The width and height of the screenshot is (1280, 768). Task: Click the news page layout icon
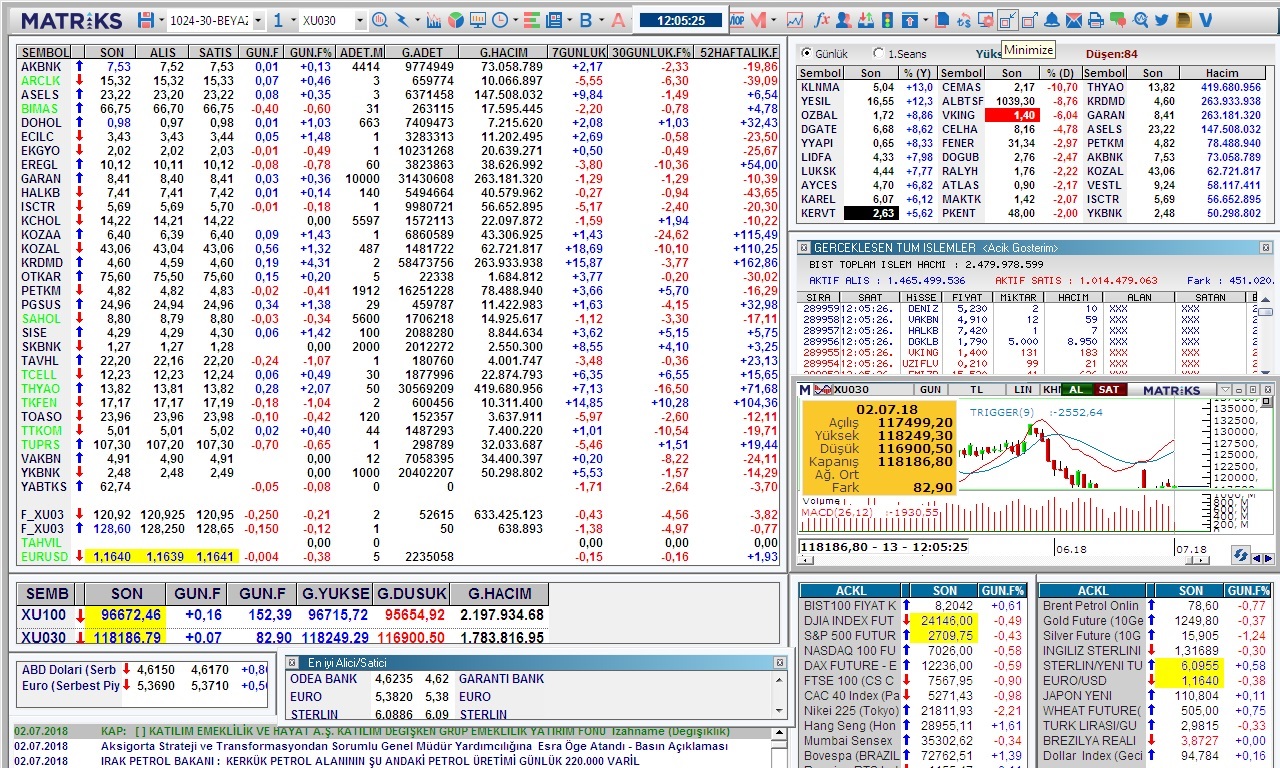[553, 20]
